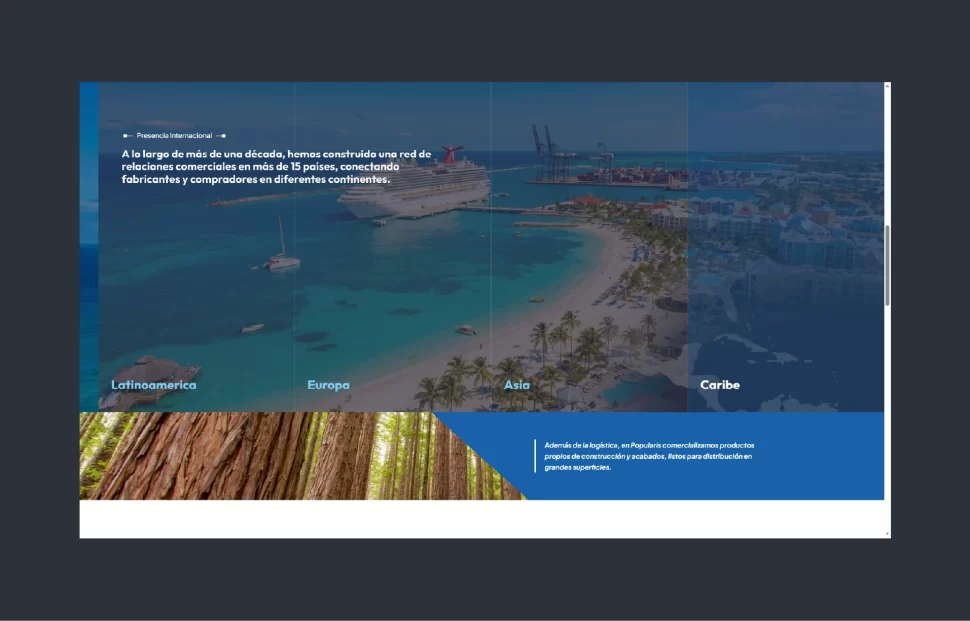Open the Asia region tab
This screenshot has height=621, width=970.
tap(517, 385)
